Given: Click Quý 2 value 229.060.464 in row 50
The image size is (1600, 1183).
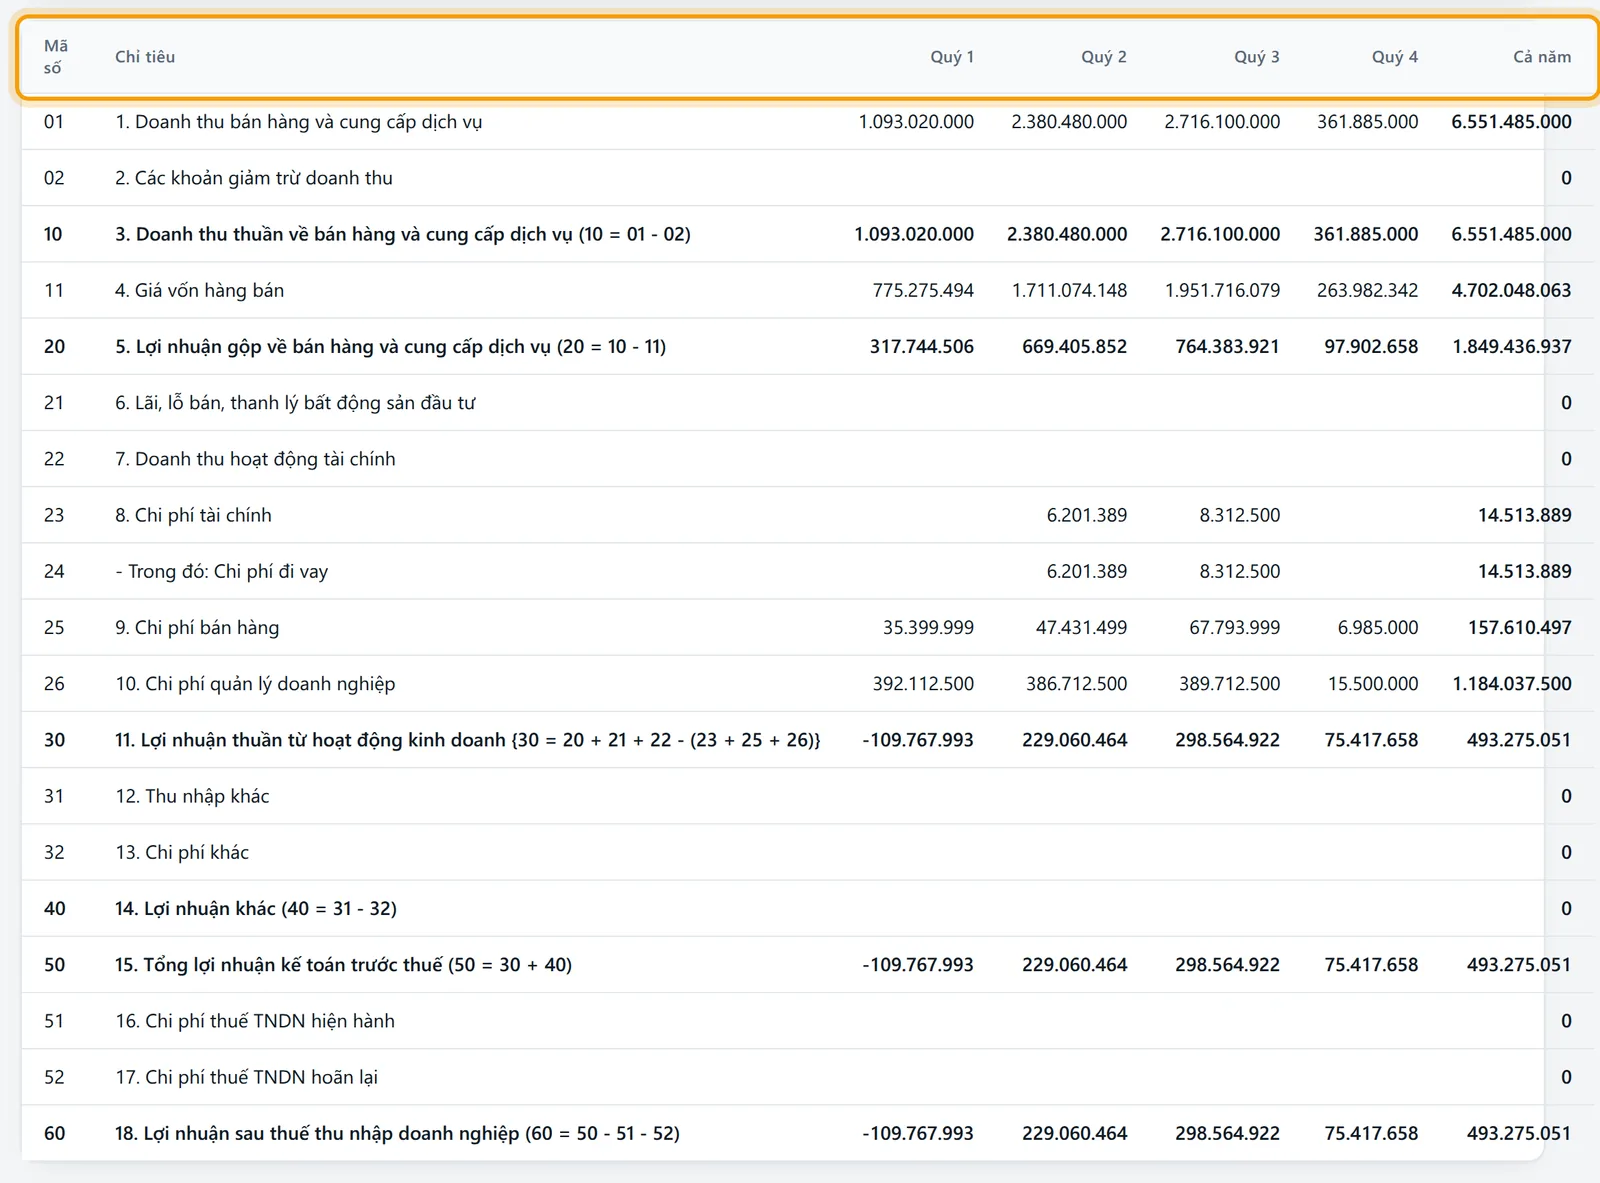Looking at the screenshot, I should pyautogui.click(x=1074, y=965).
